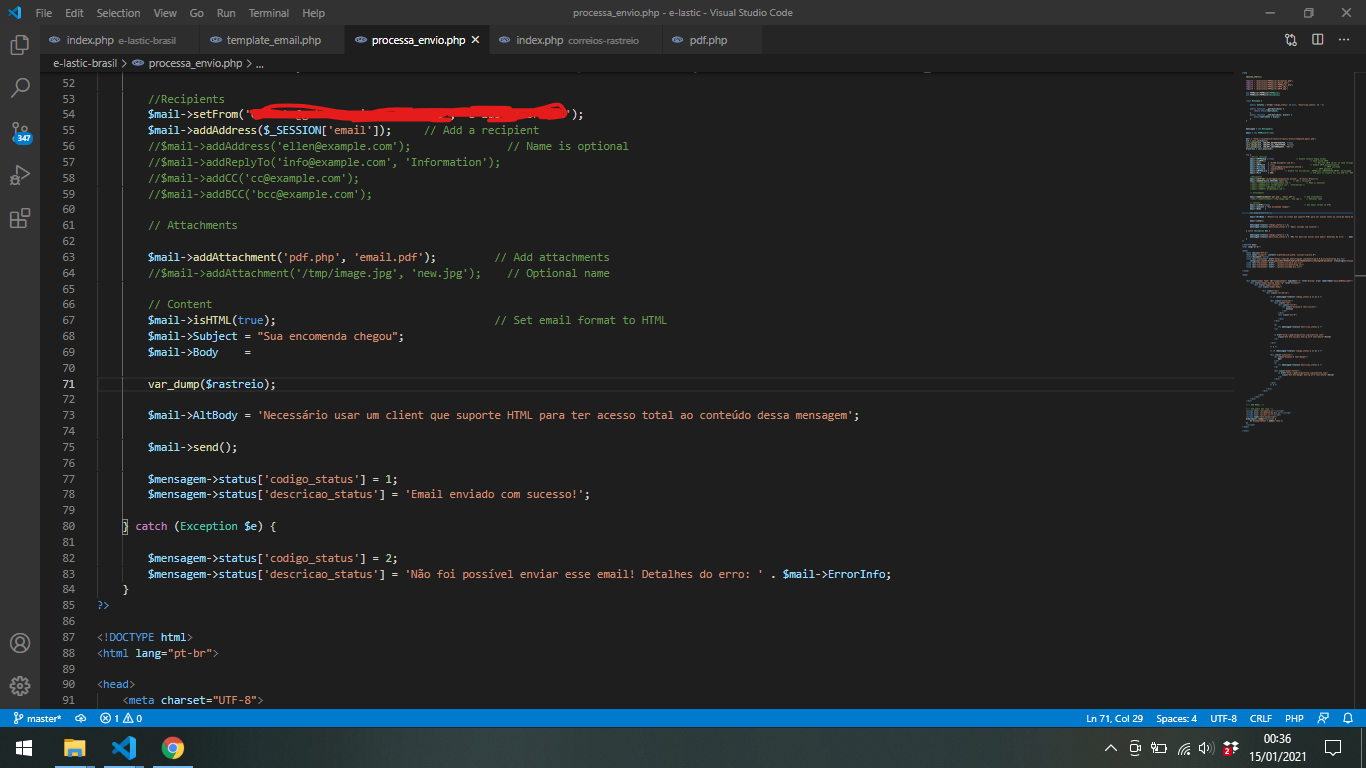
Task: Click e-lastic-brasil breadcrumb folder
Action: click(85, 63)
